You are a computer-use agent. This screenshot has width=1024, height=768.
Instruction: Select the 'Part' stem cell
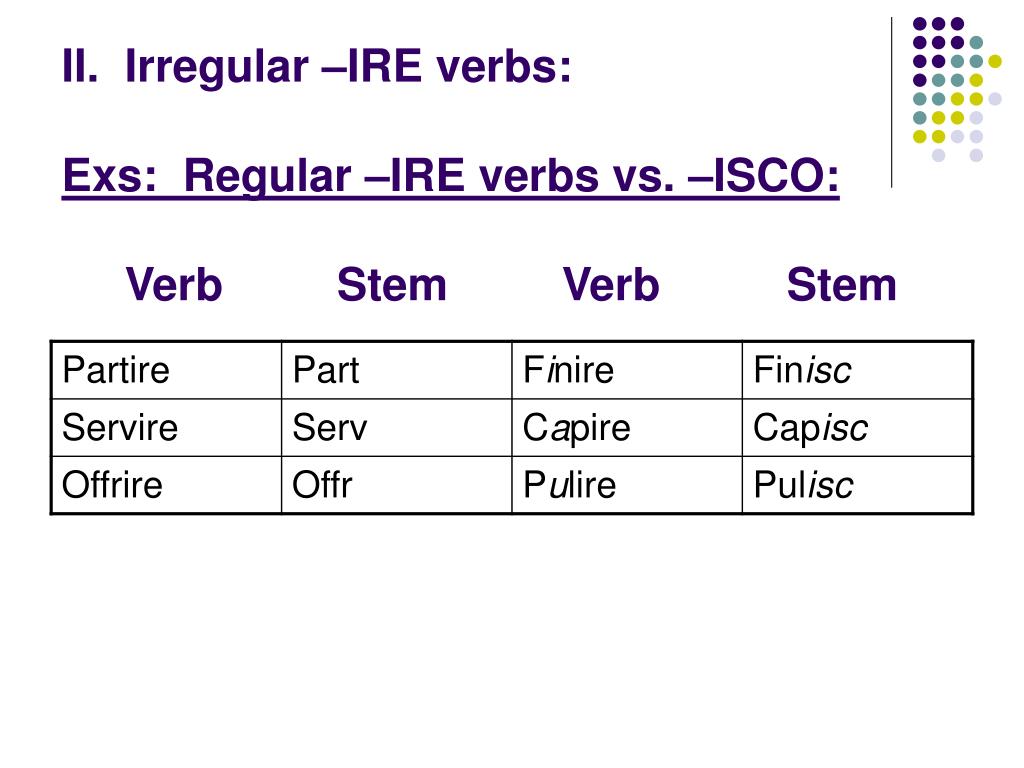396,370
